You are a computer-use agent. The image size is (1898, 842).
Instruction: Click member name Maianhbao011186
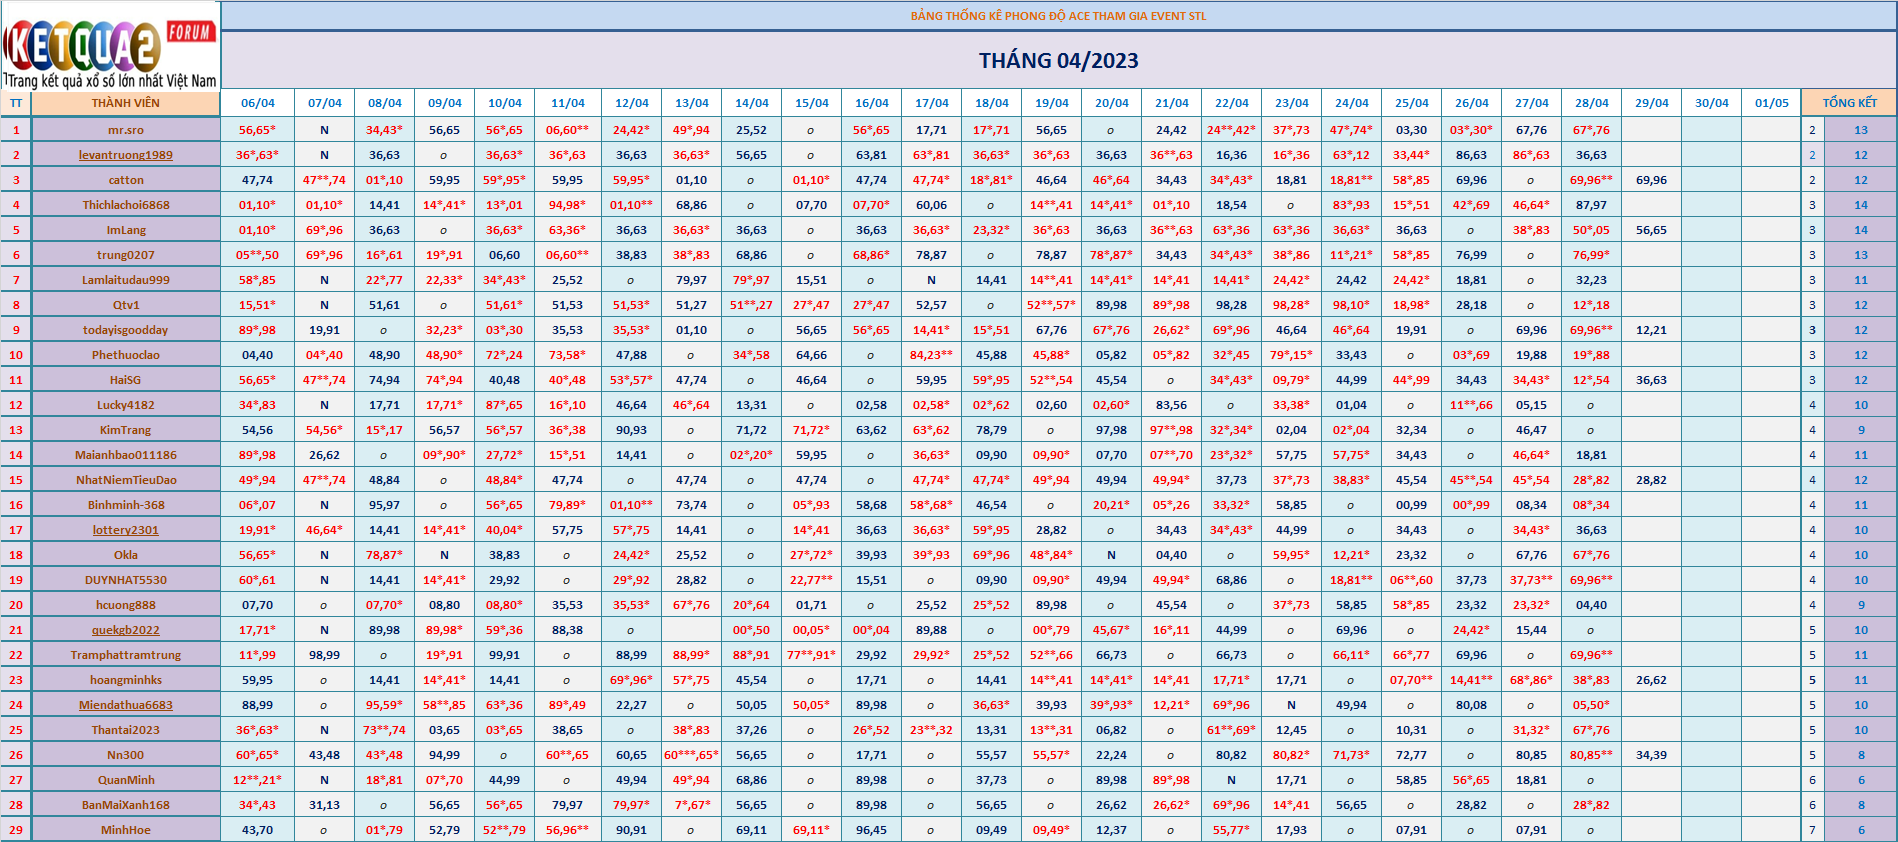point(126,455)
